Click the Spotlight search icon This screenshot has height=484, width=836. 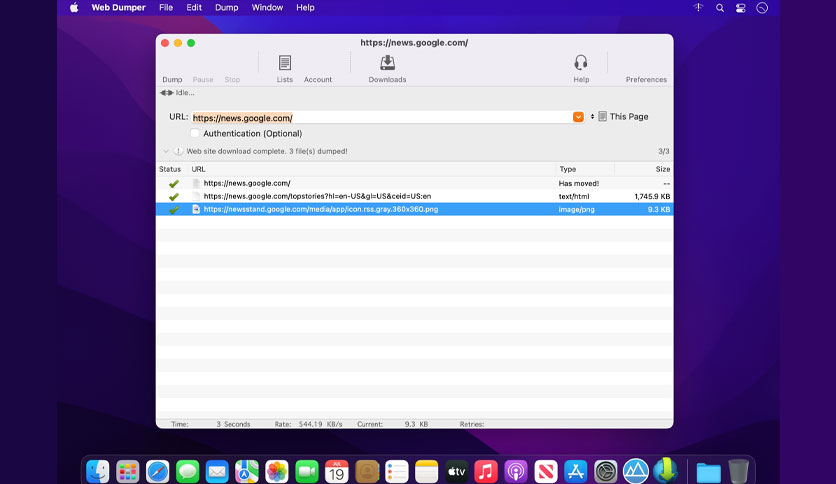click(720, 8)
